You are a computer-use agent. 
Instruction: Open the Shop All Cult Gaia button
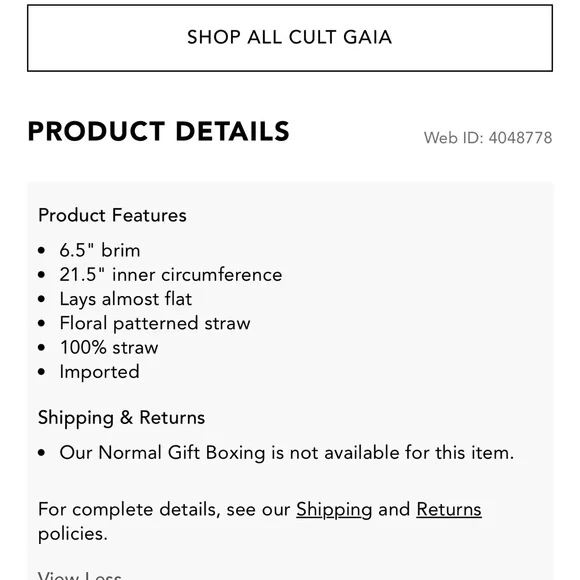tap(290, 38)
